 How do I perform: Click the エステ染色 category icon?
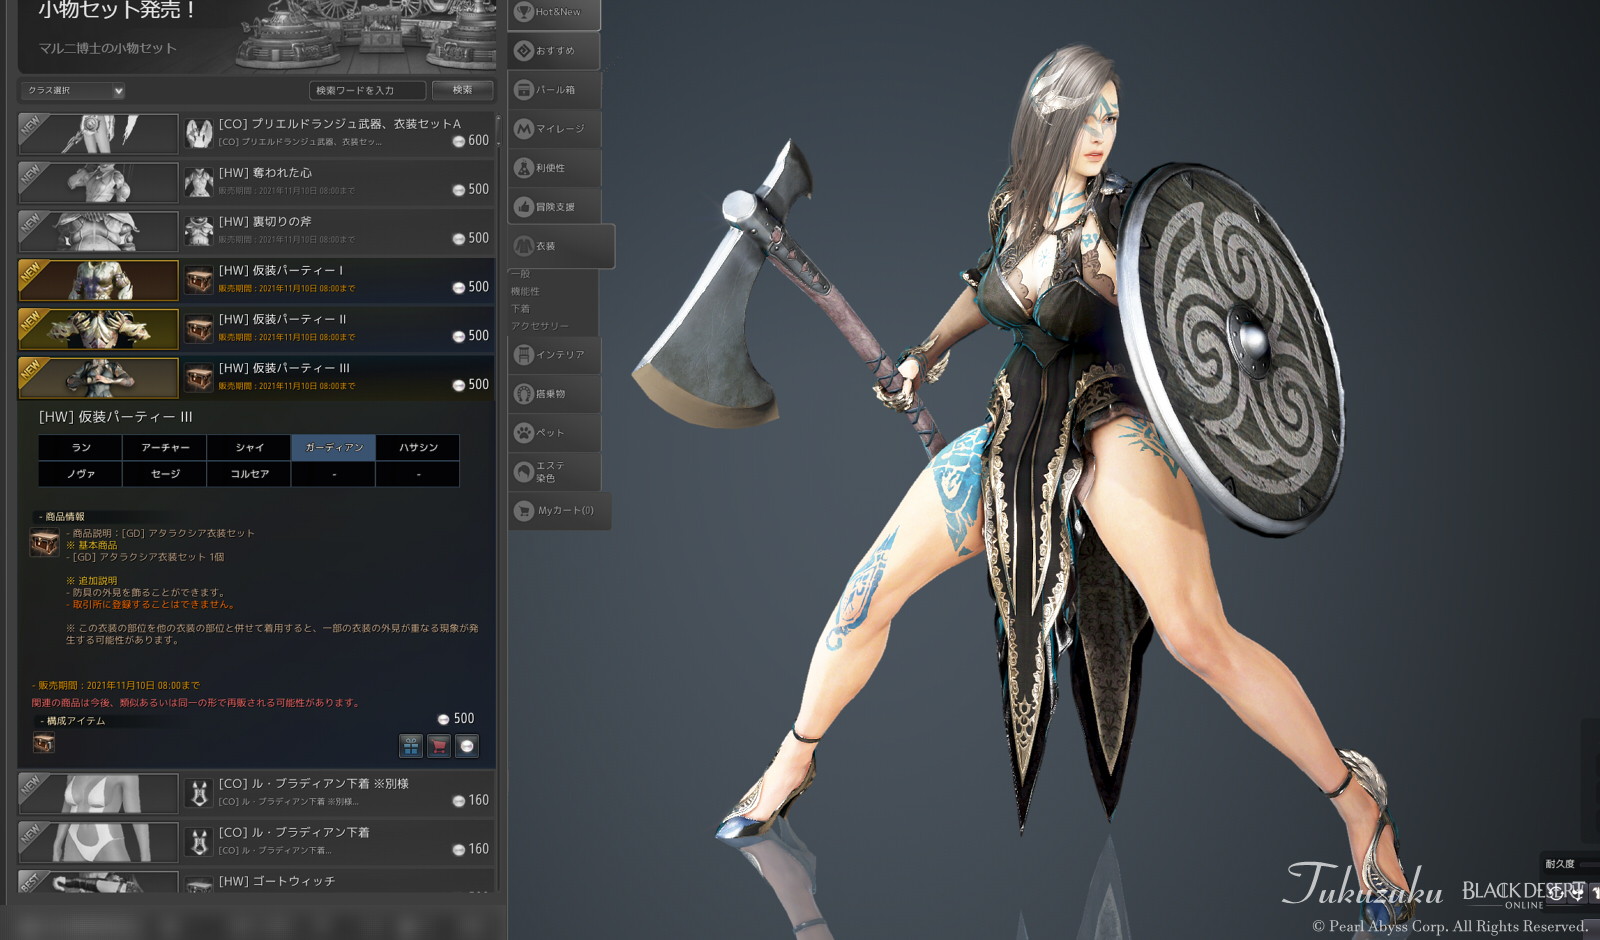[524, 472]
